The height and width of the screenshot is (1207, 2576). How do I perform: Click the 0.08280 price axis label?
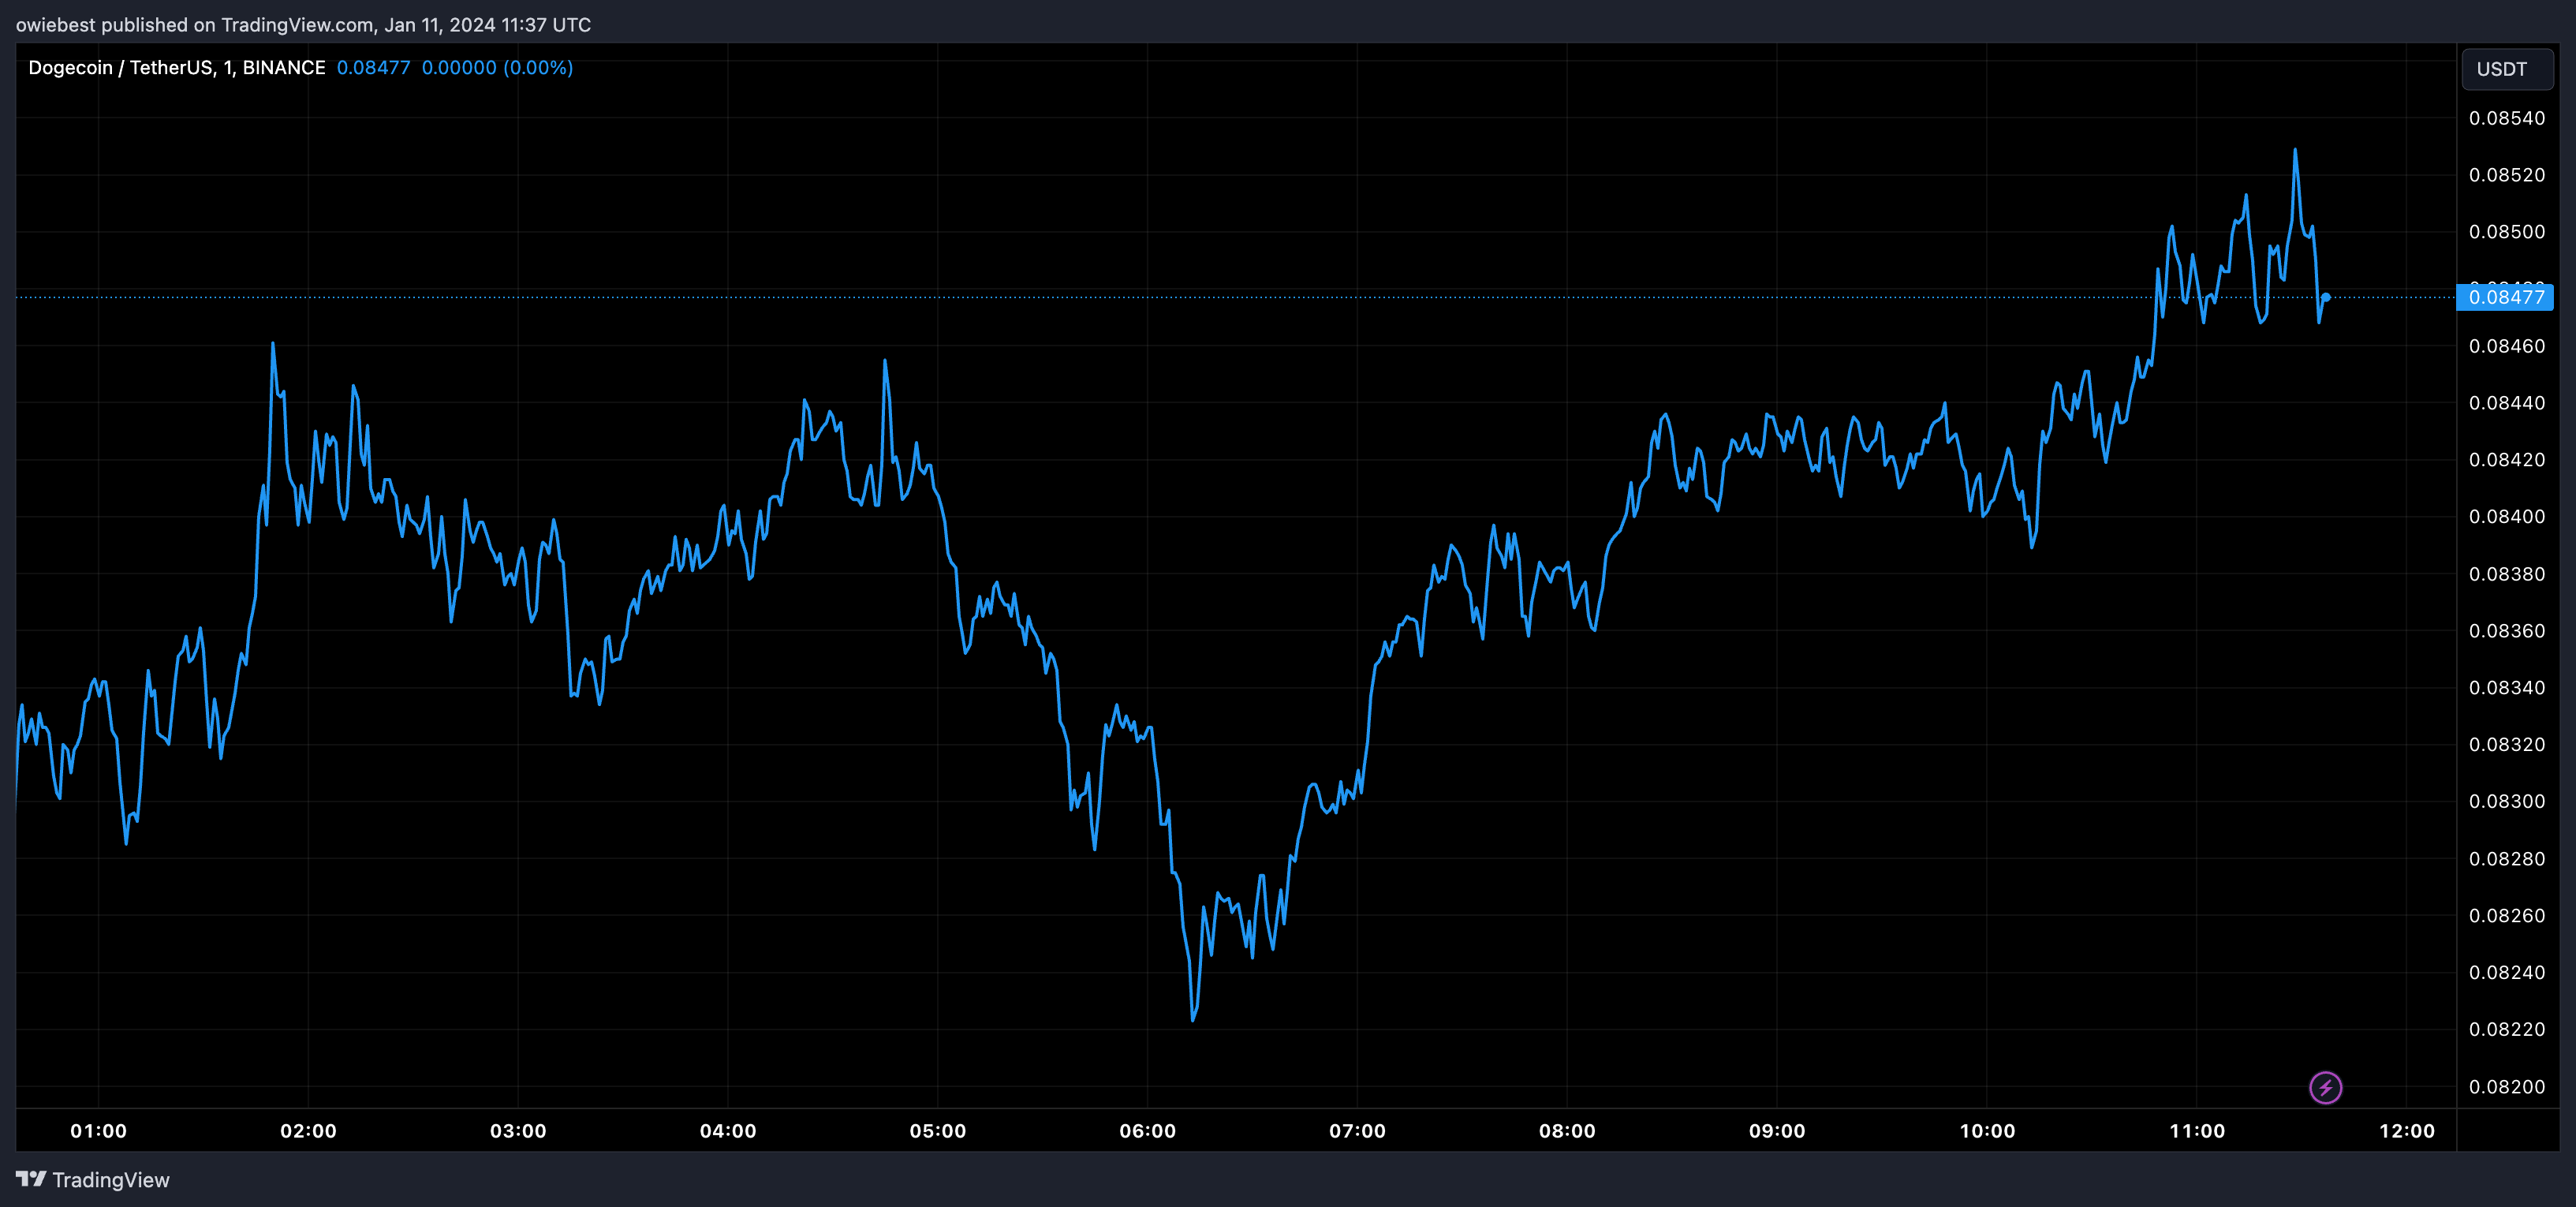coord(2507,859)
